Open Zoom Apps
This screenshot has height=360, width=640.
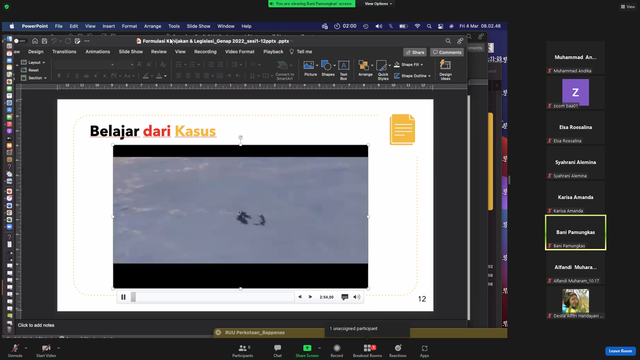click(x=424, y=351)
